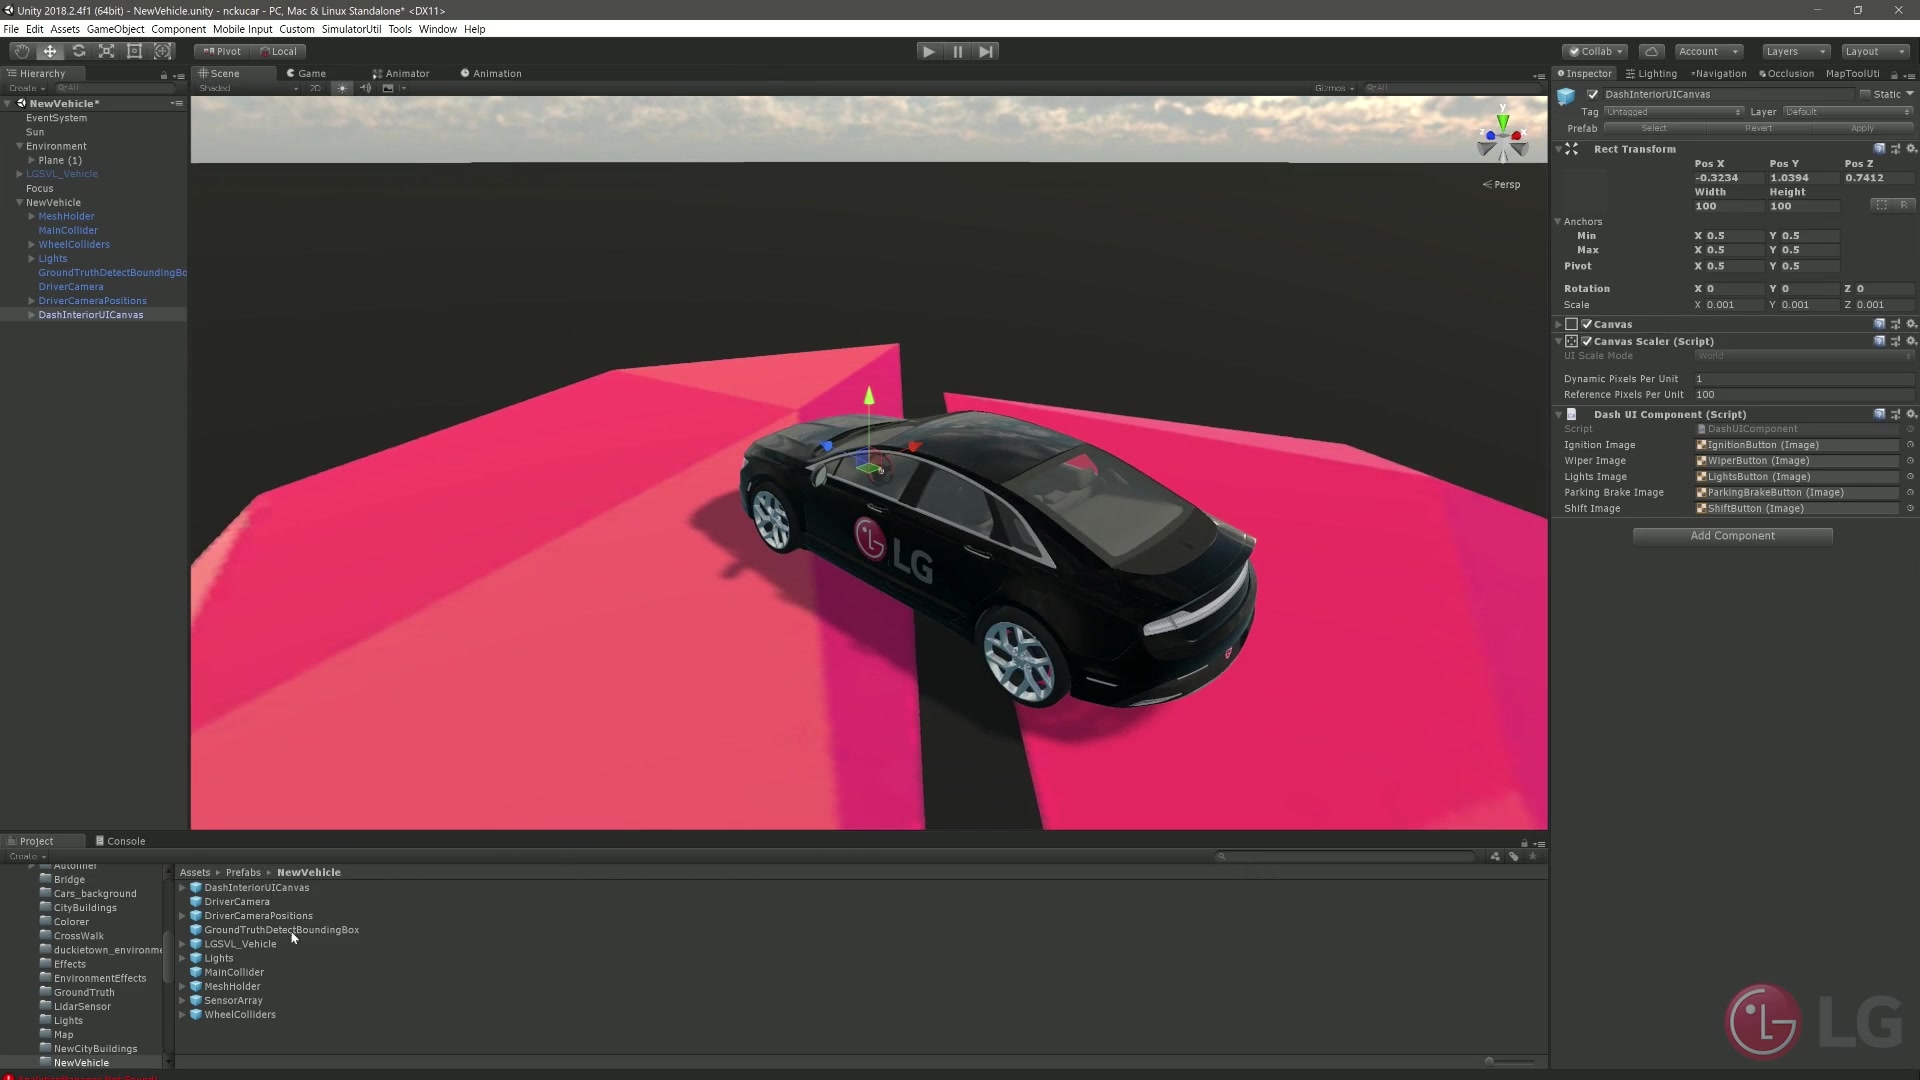1920x1080 pixels.
Task: Open Rect Transform gear settings
Action: [x=1911, y=149]
